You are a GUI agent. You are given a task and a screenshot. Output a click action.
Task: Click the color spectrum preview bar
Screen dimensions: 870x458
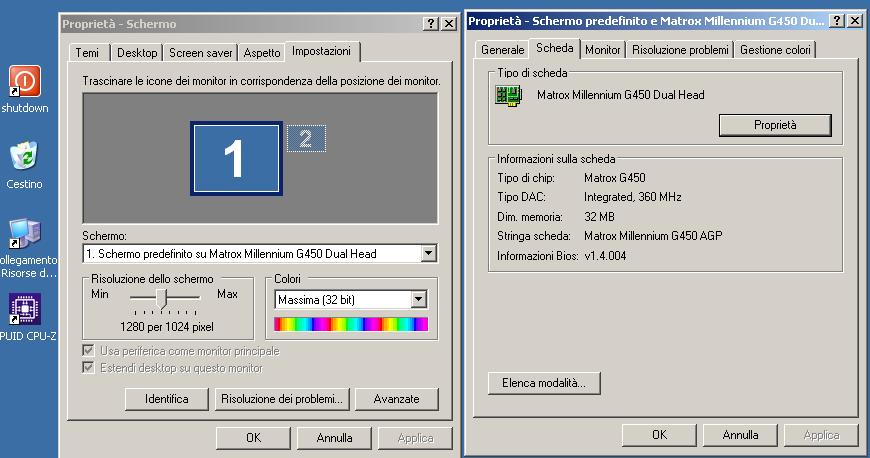point(351,324)
